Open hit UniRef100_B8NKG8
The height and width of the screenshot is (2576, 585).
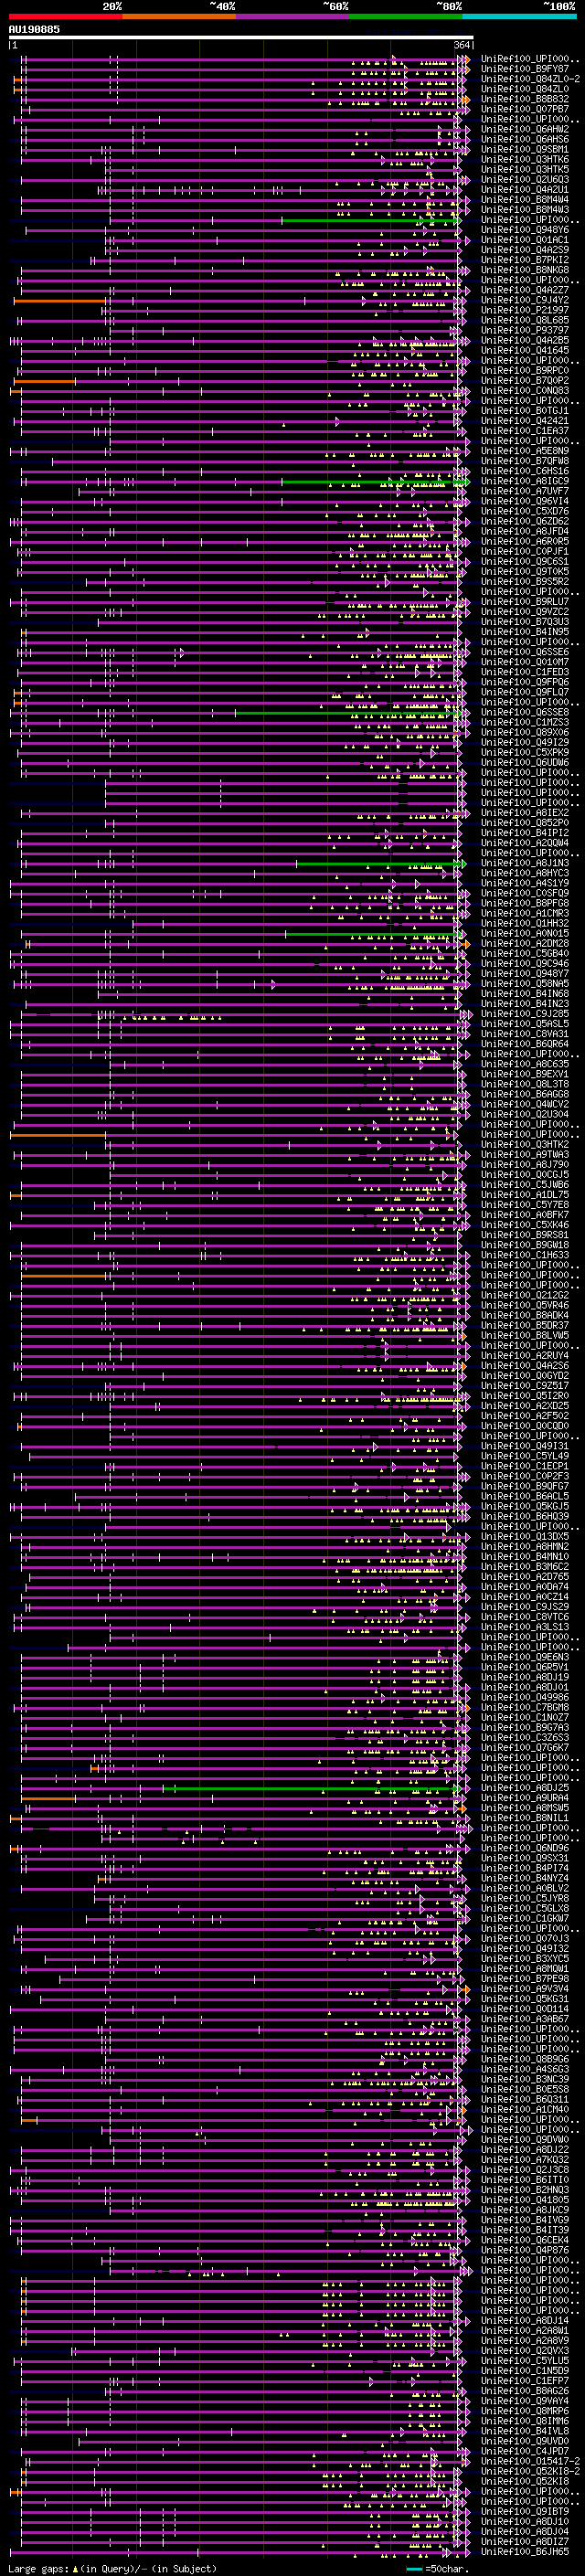tap(525, 270)
